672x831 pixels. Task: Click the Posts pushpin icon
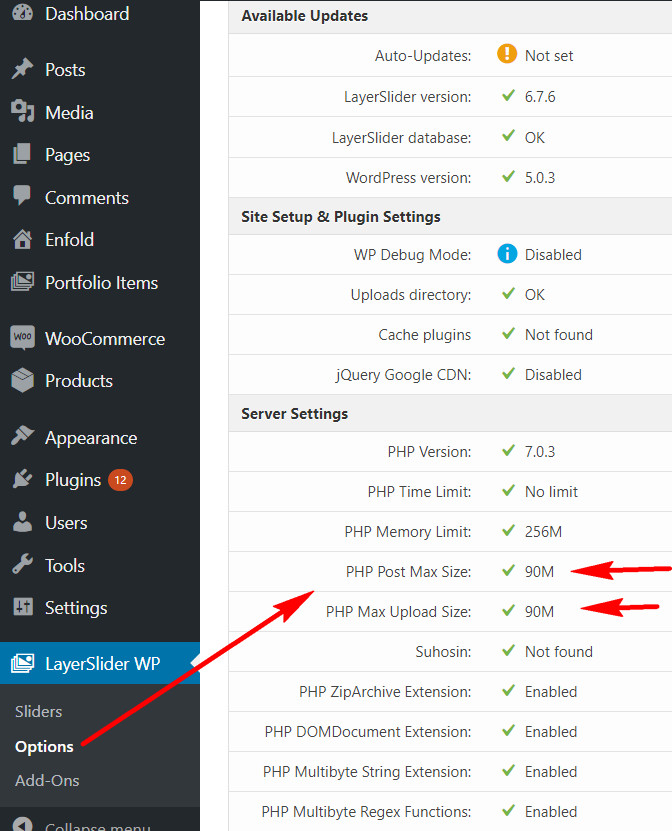[22, 69]
